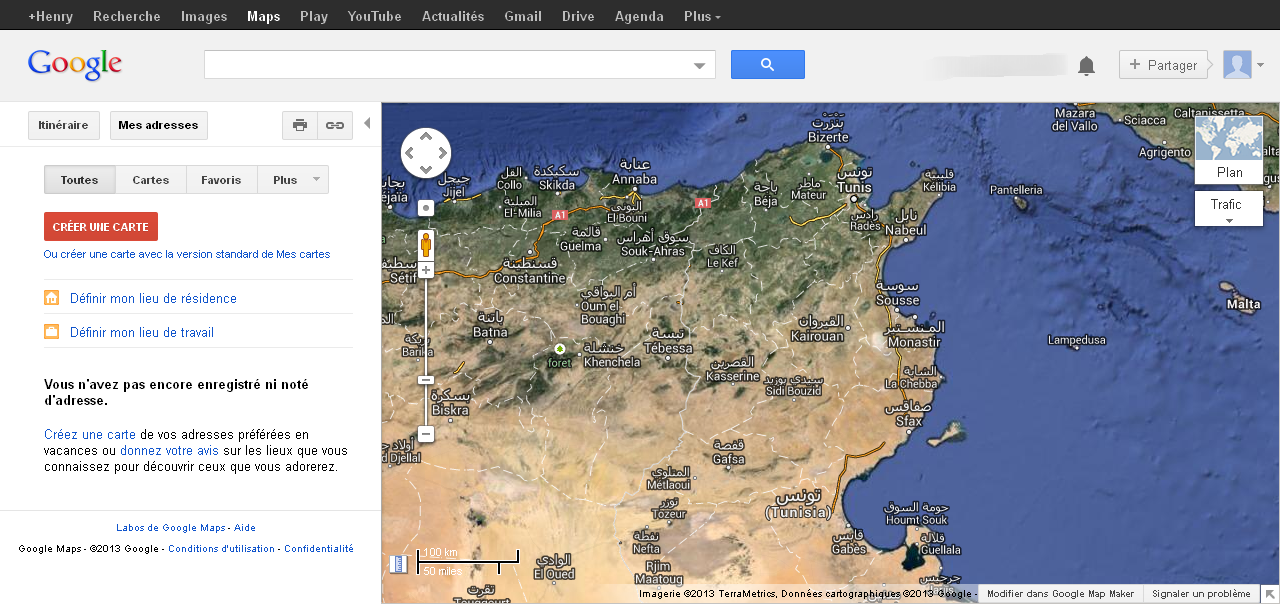Open the Plus dropdown in the navigation bar
The width and height of the screenshot is (1280, 605).
[x=701, y=16]
